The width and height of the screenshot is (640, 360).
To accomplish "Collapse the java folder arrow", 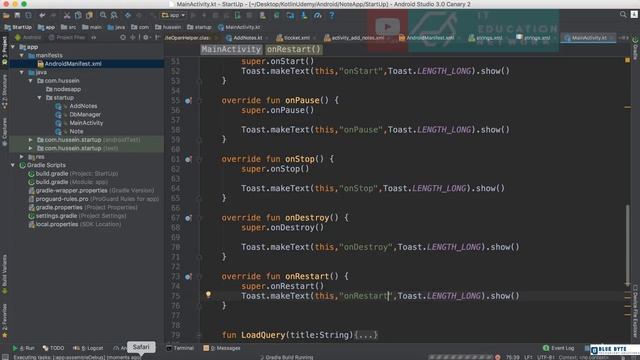I will [x=22, y=72].
